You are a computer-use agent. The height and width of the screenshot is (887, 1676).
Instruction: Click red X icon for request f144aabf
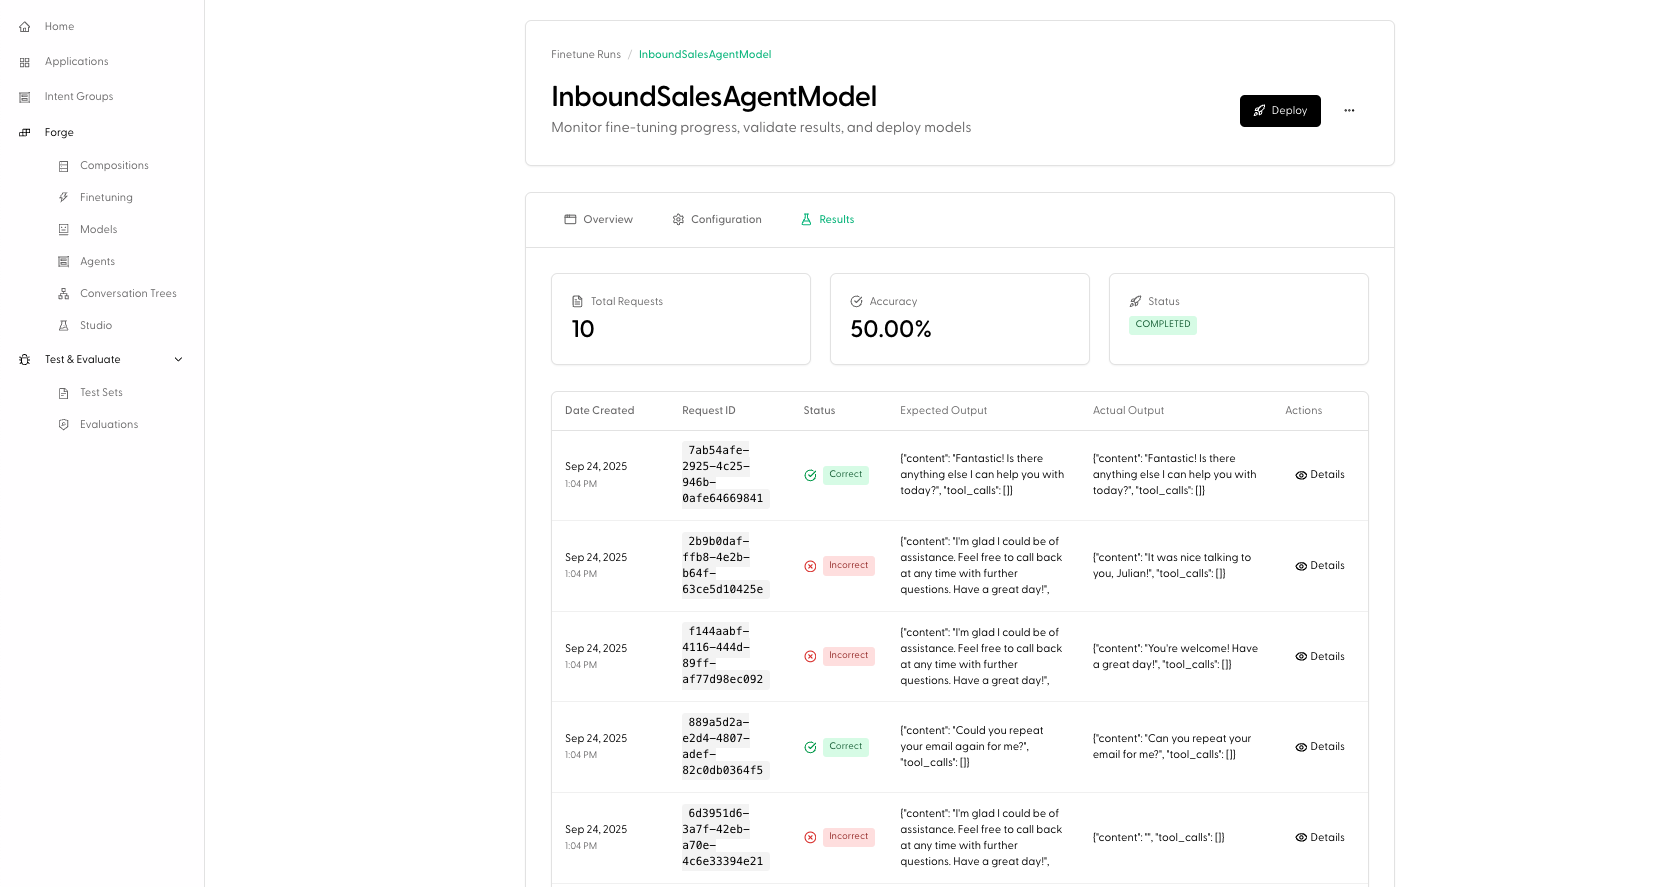click(810, 656)
